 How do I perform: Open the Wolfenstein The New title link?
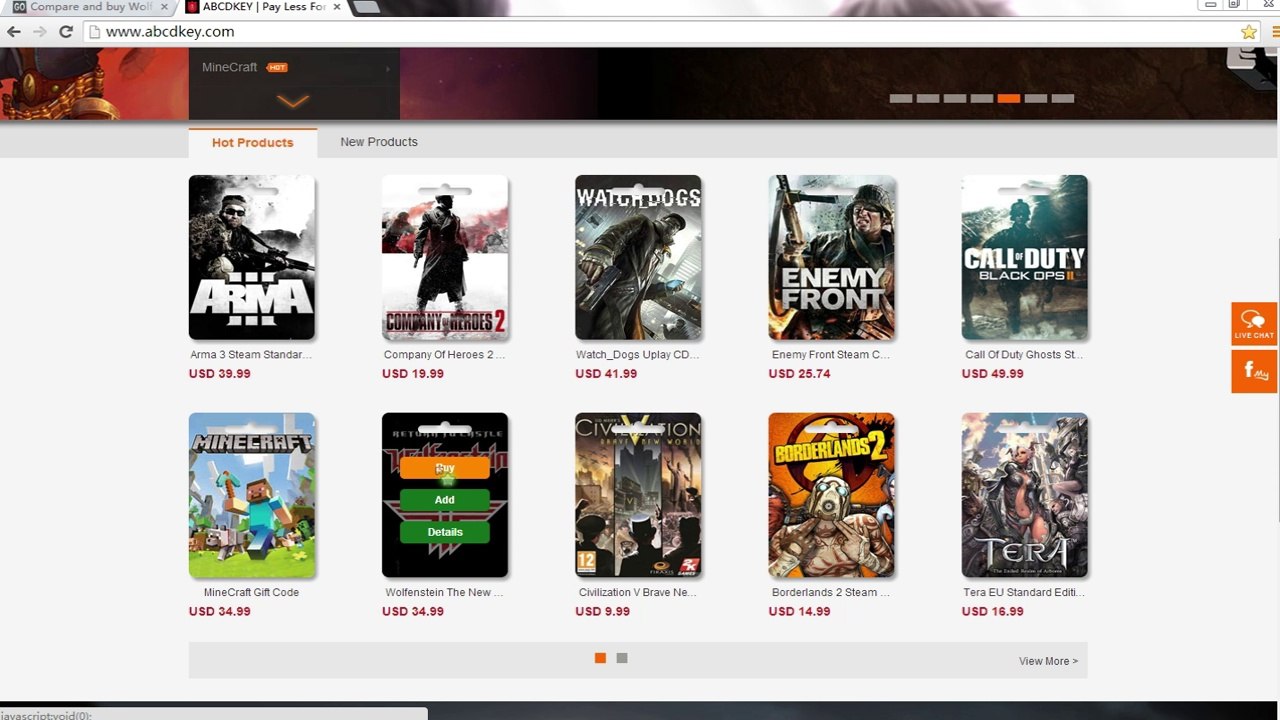pyautogui.click(x=444, y=593)
